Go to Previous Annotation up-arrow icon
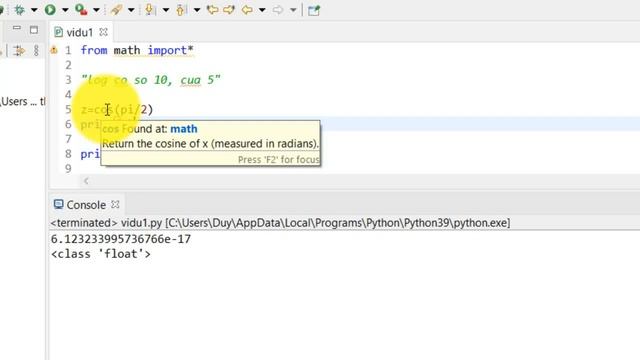This screenshot has width=640, height=360. tap(181, 10)
